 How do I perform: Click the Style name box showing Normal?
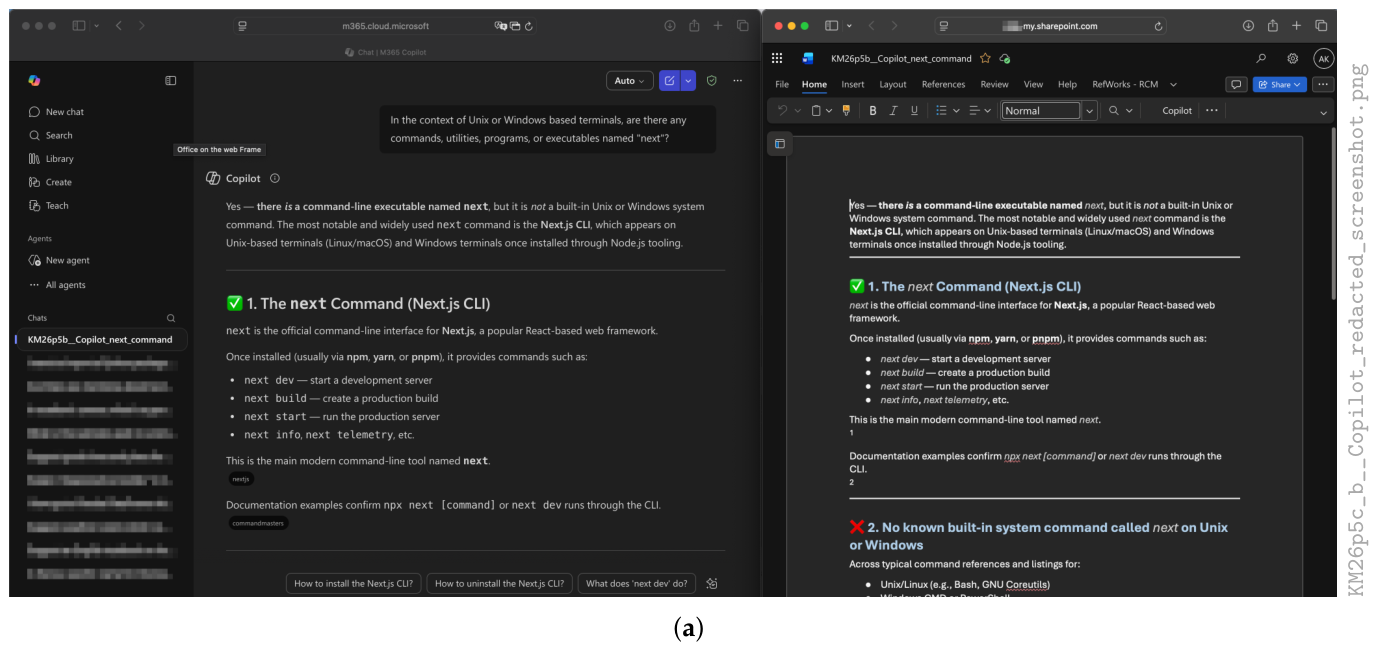pos(1041,110)
